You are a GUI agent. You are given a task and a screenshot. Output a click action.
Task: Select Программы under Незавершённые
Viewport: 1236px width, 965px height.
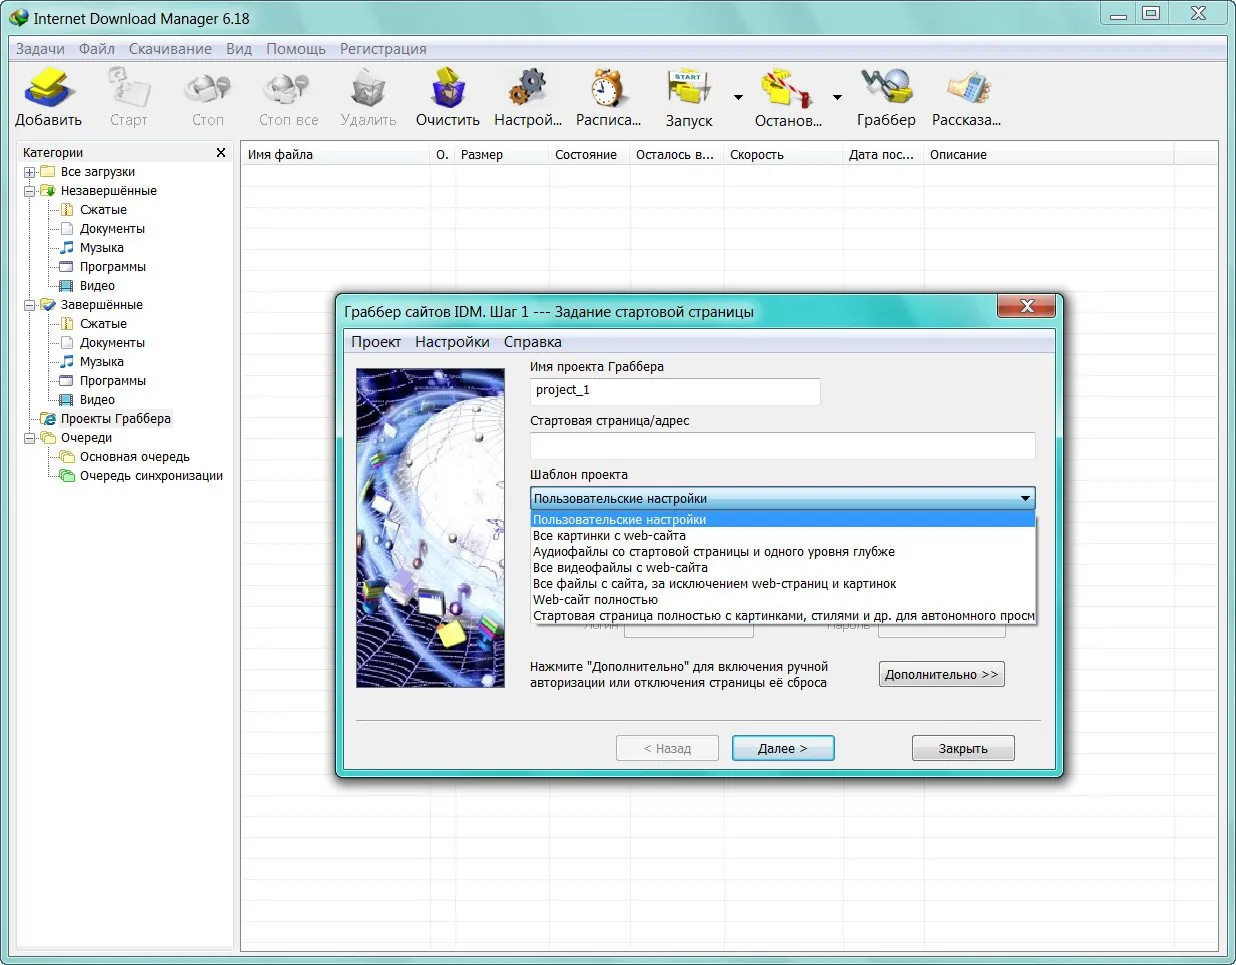(113, 267)
